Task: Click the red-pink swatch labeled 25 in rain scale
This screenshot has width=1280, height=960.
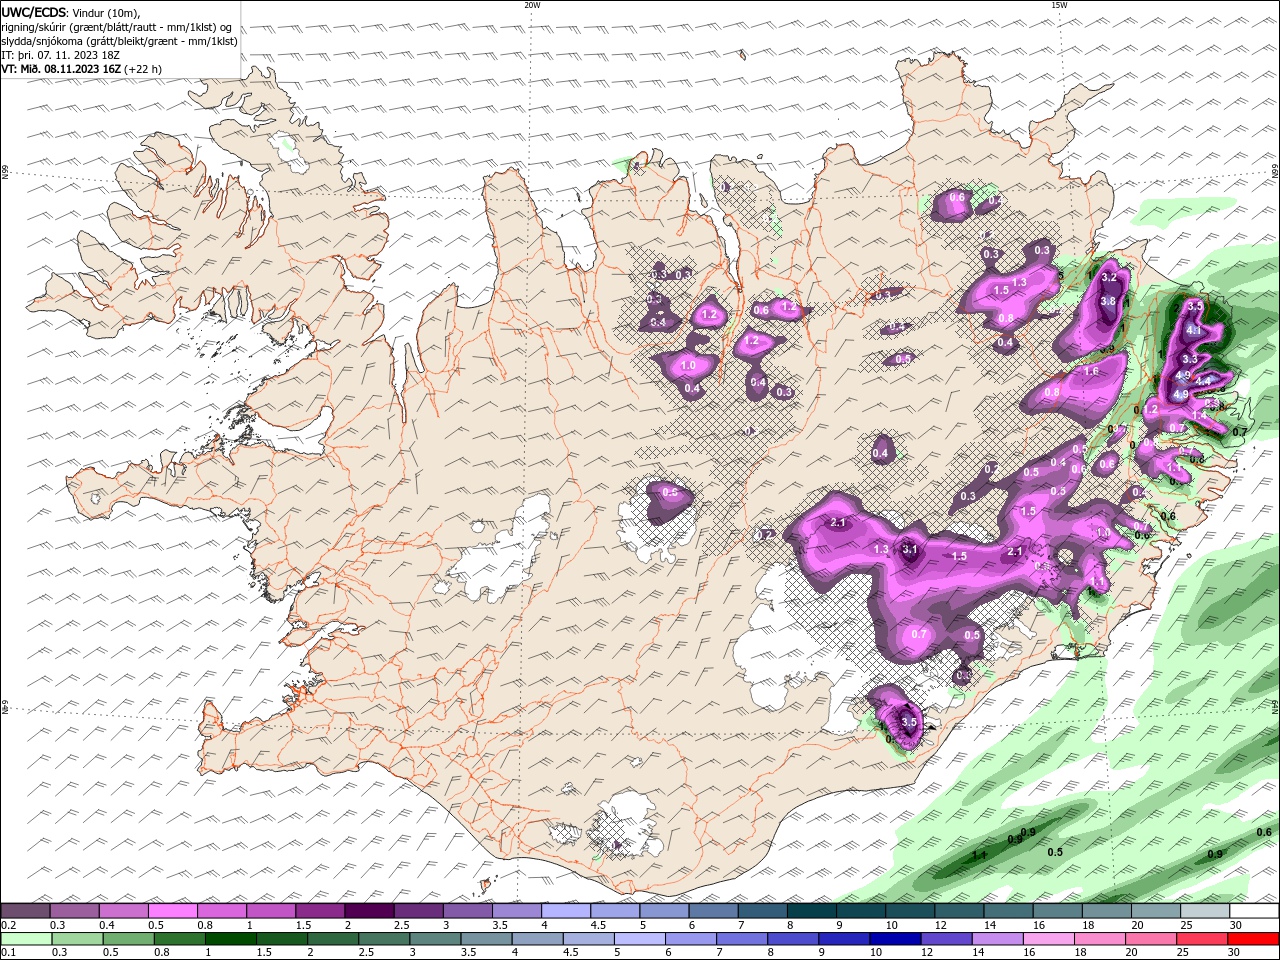Action: pyautogui.click(x=1200, y=939)
